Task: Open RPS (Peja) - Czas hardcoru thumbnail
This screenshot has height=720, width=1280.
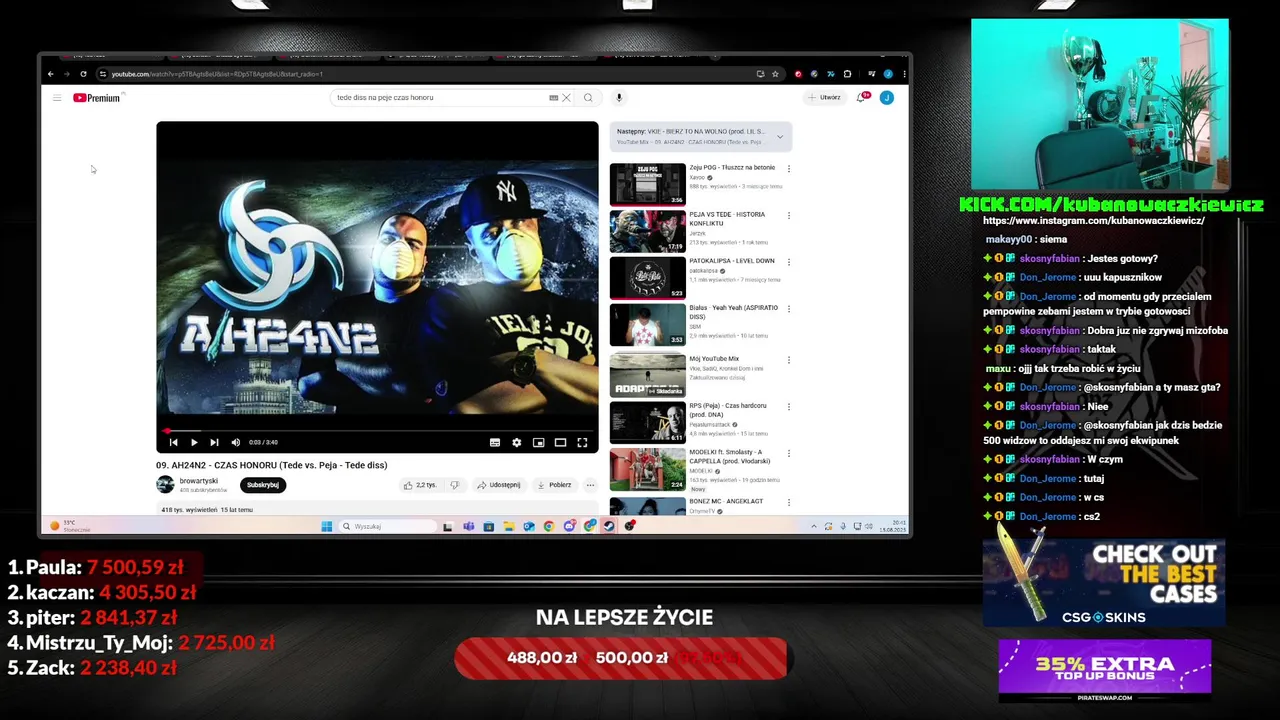Action: [648, 422]
